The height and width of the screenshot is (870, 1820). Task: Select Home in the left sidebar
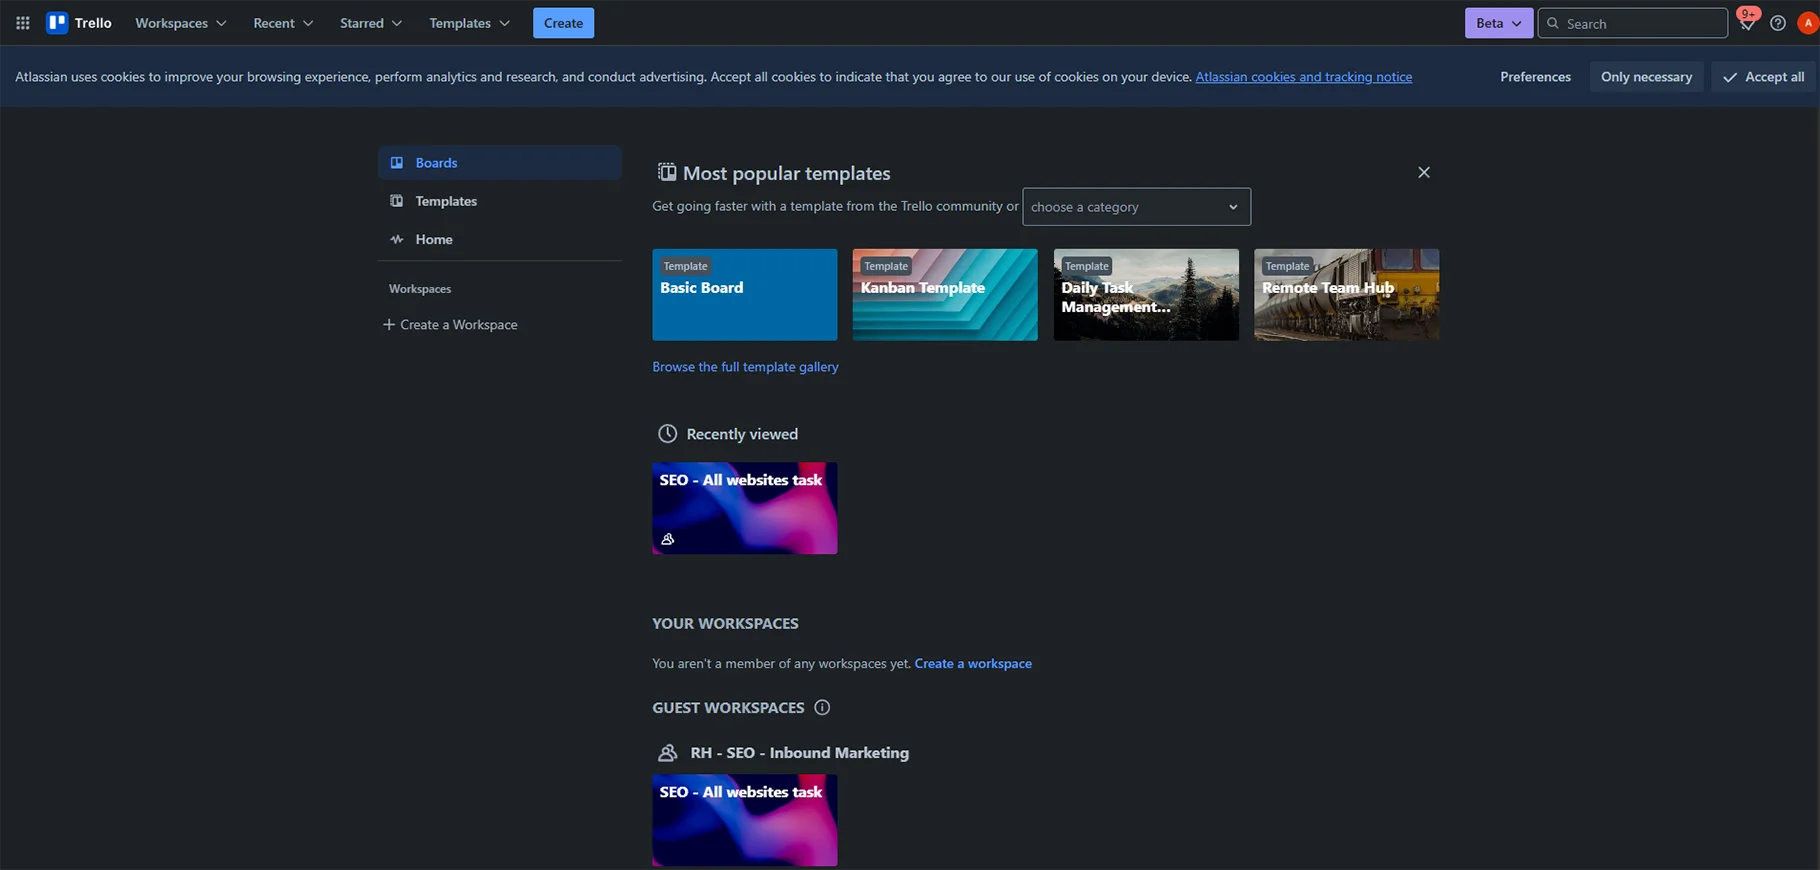(500, 240)
